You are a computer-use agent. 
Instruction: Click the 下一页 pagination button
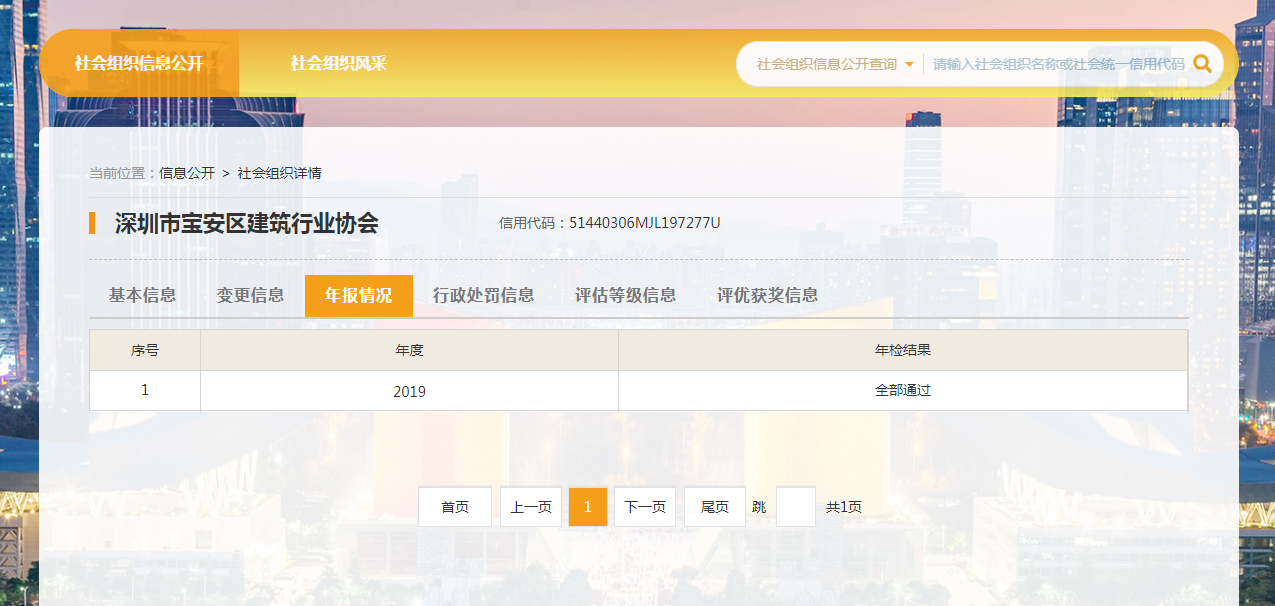[x=645, y=507]
